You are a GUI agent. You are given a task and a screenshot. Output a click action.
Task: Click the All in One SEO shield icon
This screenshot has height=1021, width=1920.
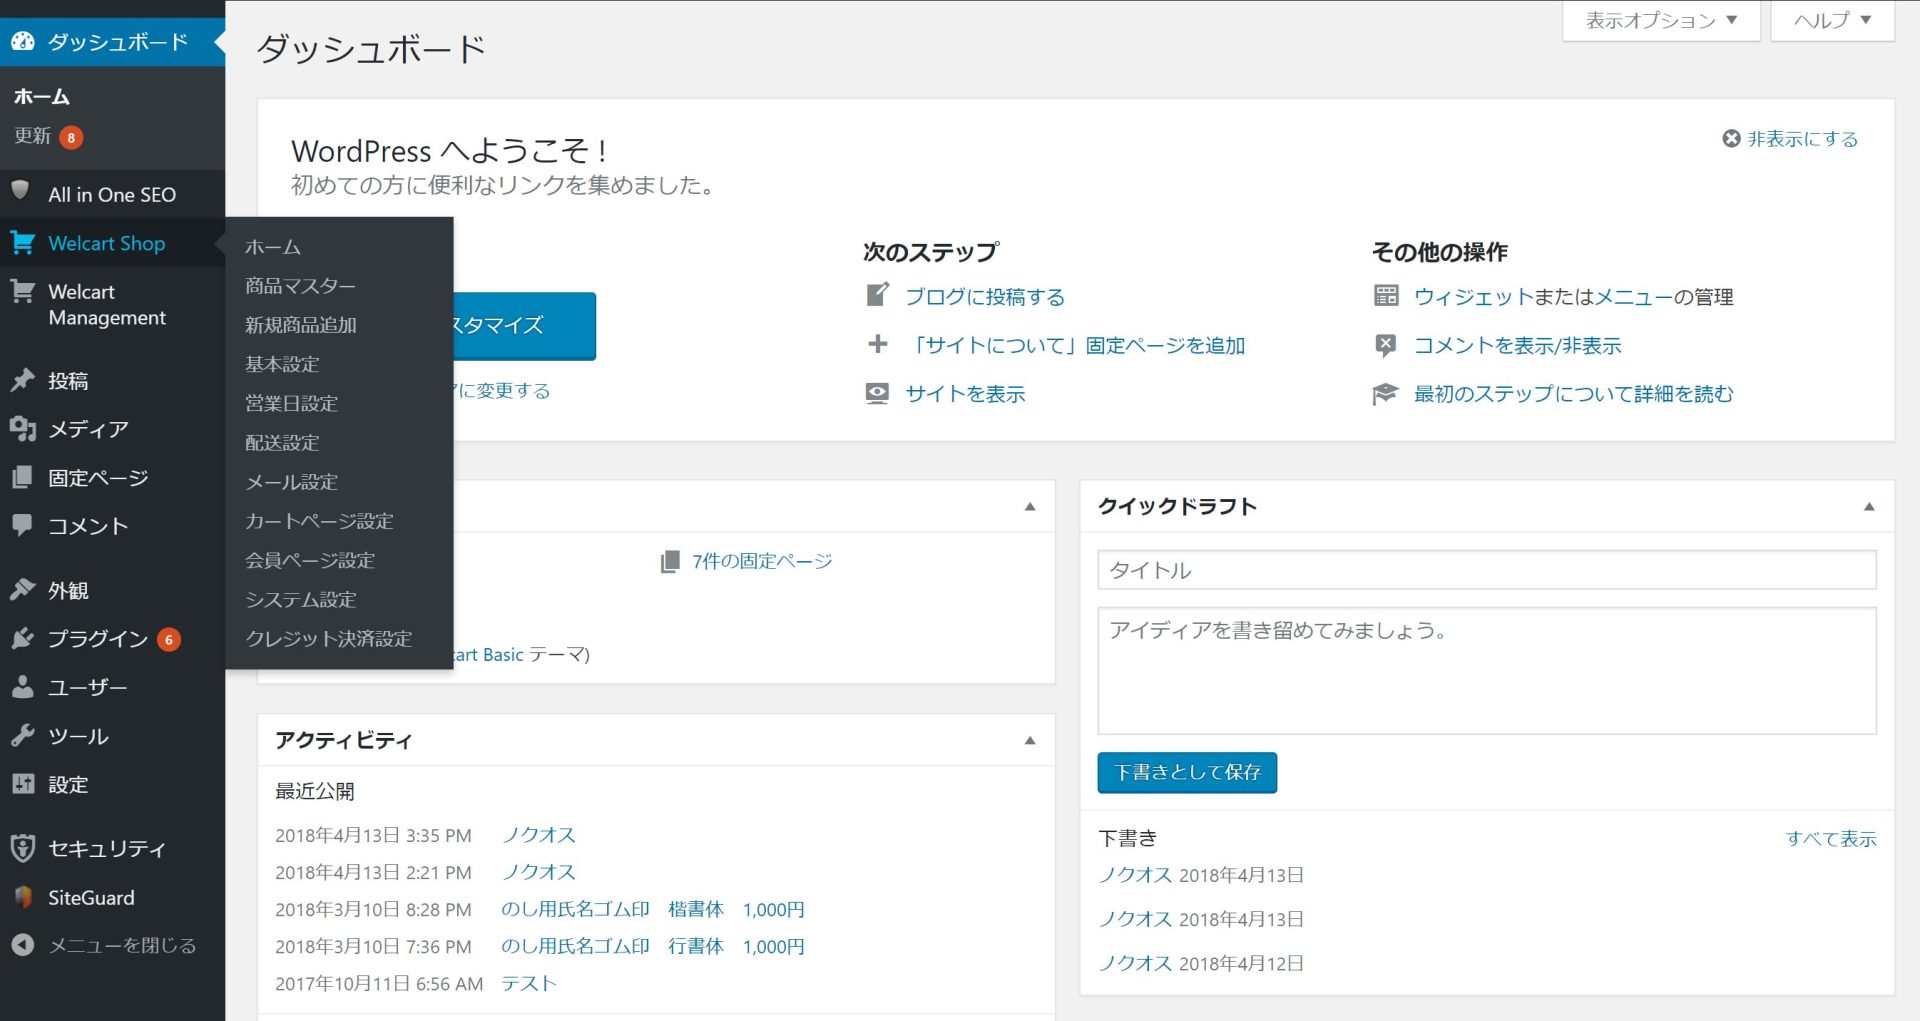(x=20, y=191)
